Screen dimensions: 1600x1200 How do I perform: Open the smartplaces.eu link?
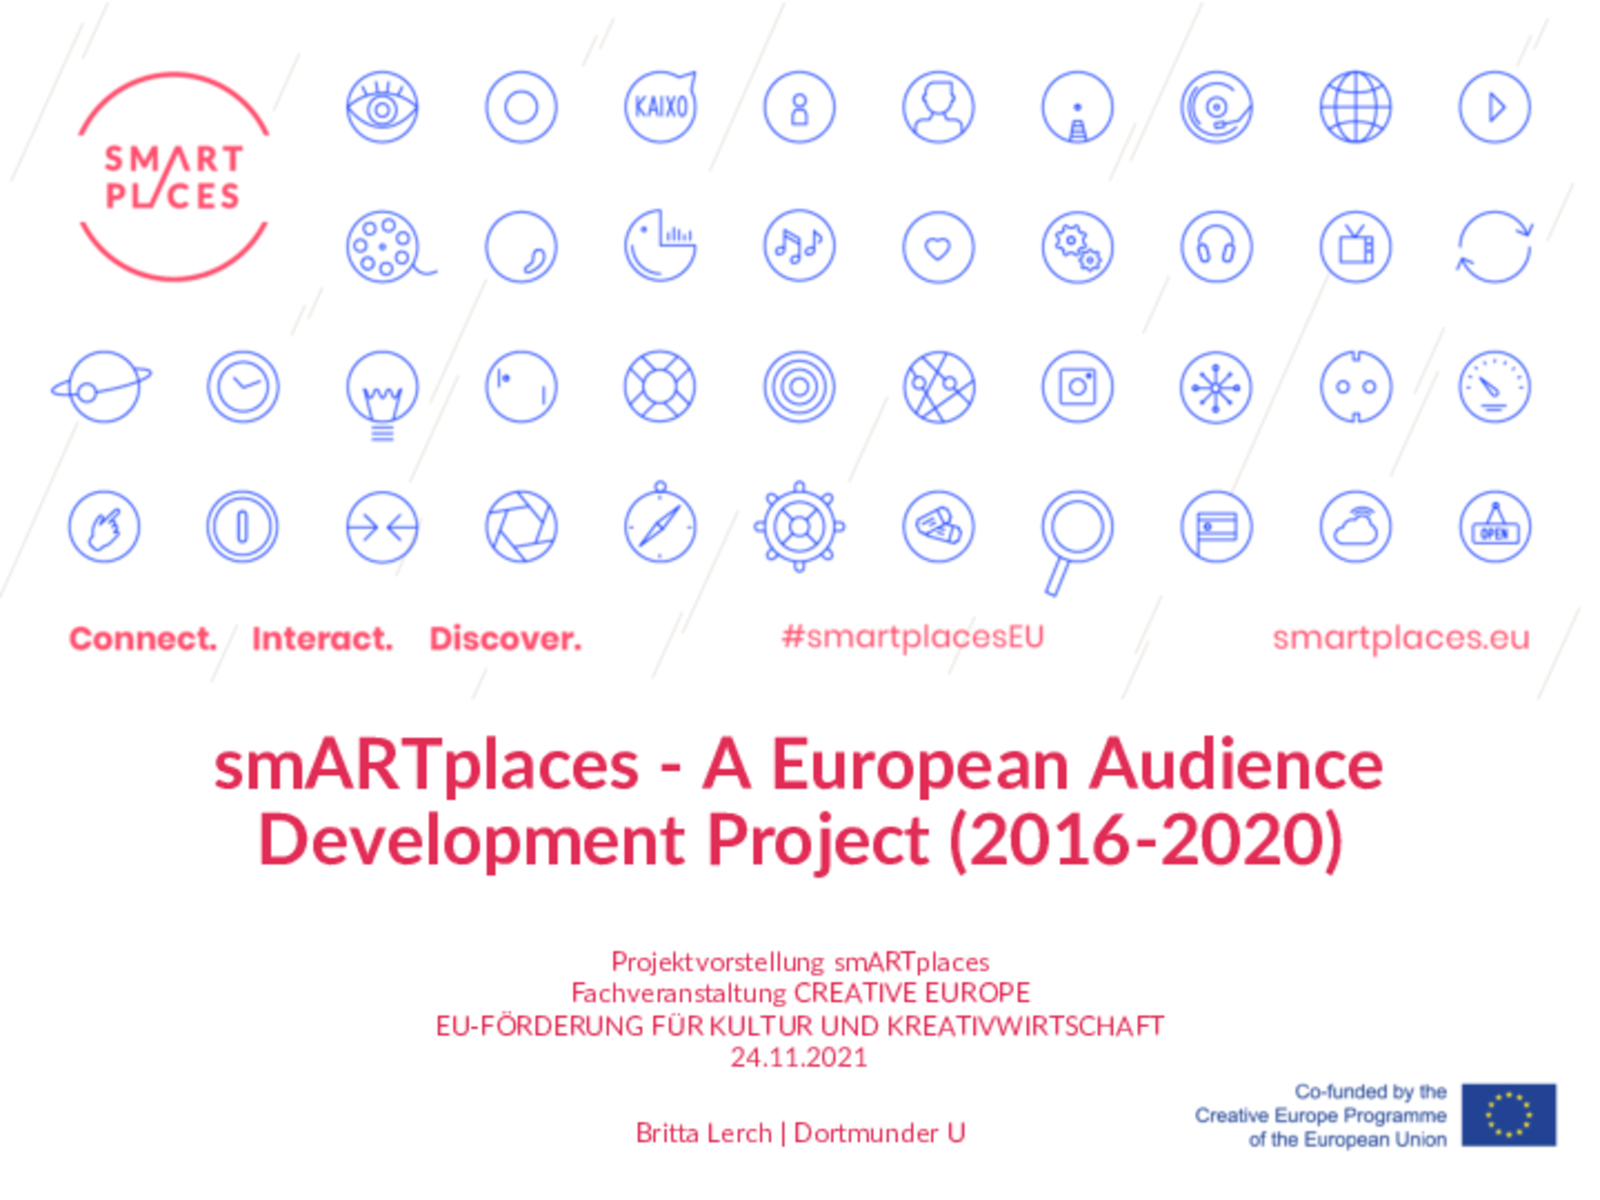pos(1401,638)
